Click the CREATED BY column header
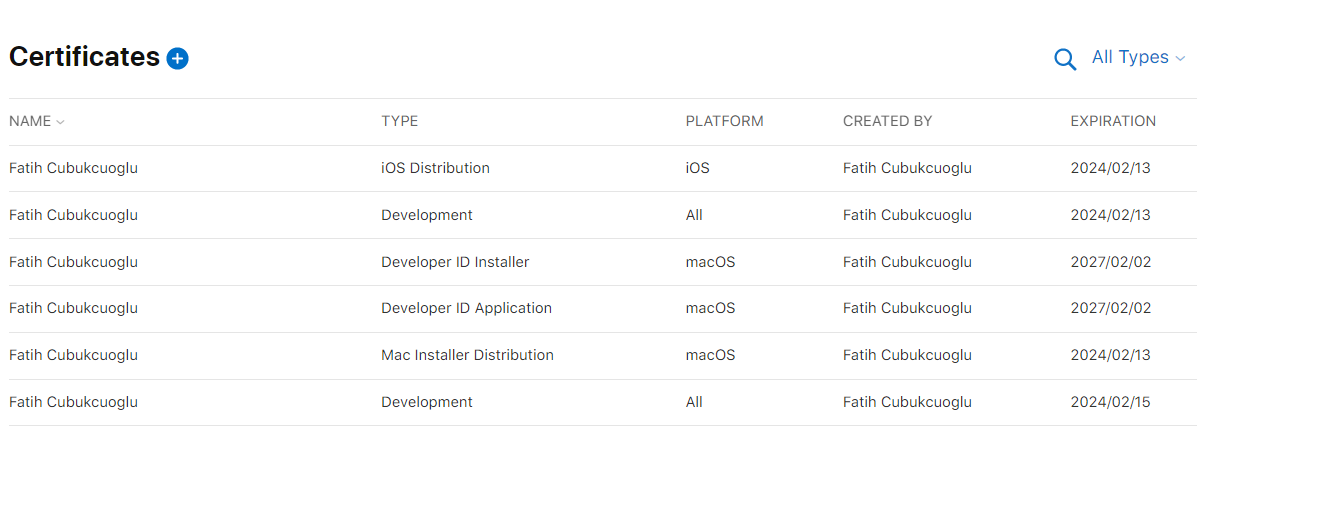 point(887,121)
